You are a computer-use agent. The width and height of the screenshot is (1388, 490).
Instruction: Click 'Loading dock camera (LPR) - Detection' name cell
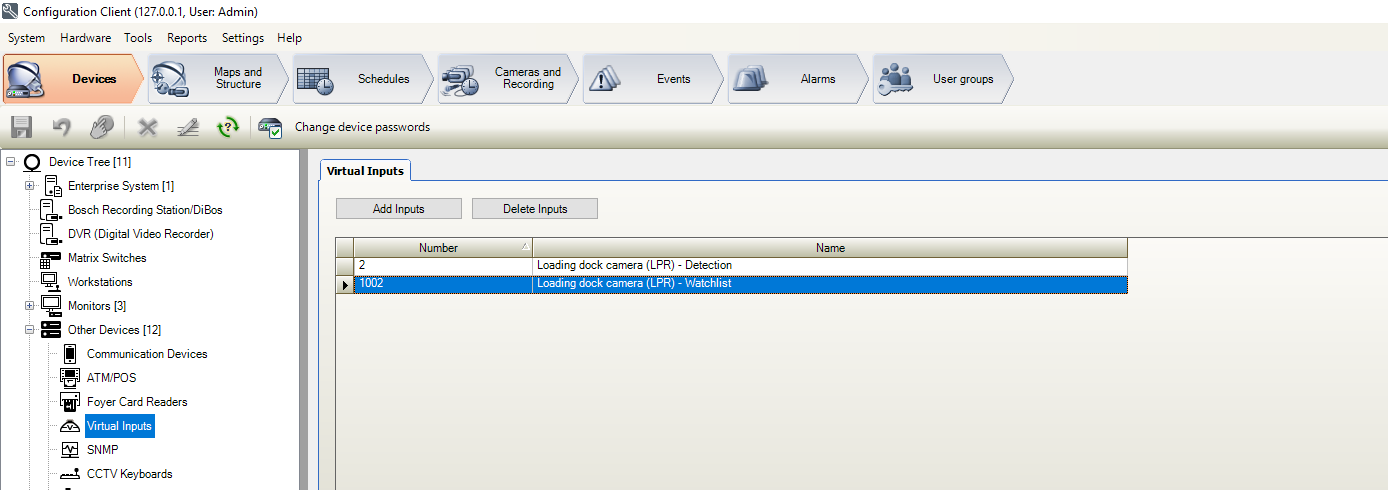(830, 266)
